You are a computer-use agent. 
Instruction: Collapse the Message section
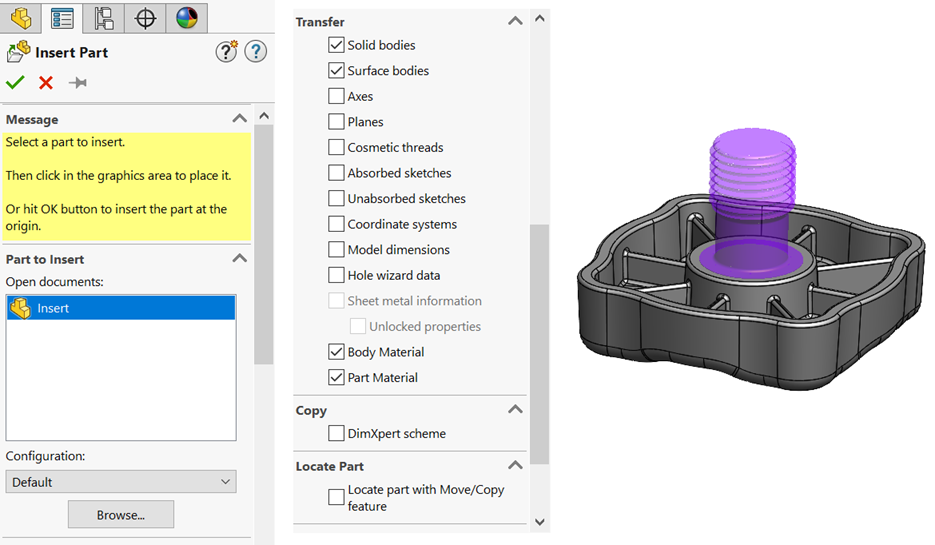(240, 119)
